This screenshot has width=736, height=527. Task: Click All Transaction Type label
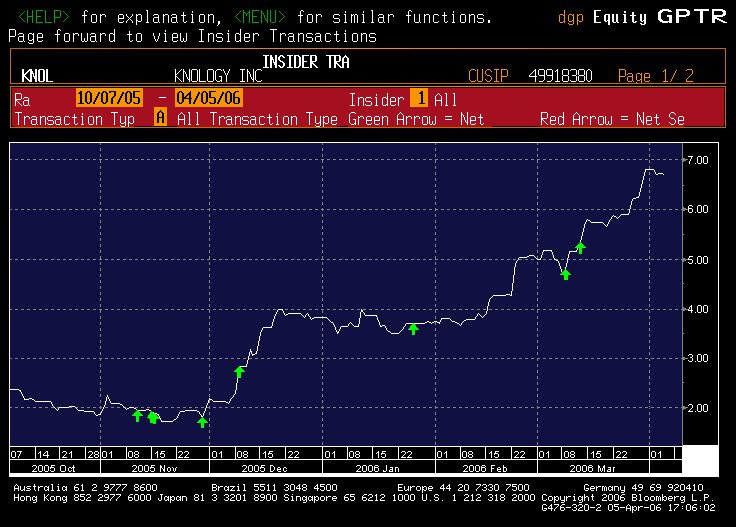[x=257, y=119]
